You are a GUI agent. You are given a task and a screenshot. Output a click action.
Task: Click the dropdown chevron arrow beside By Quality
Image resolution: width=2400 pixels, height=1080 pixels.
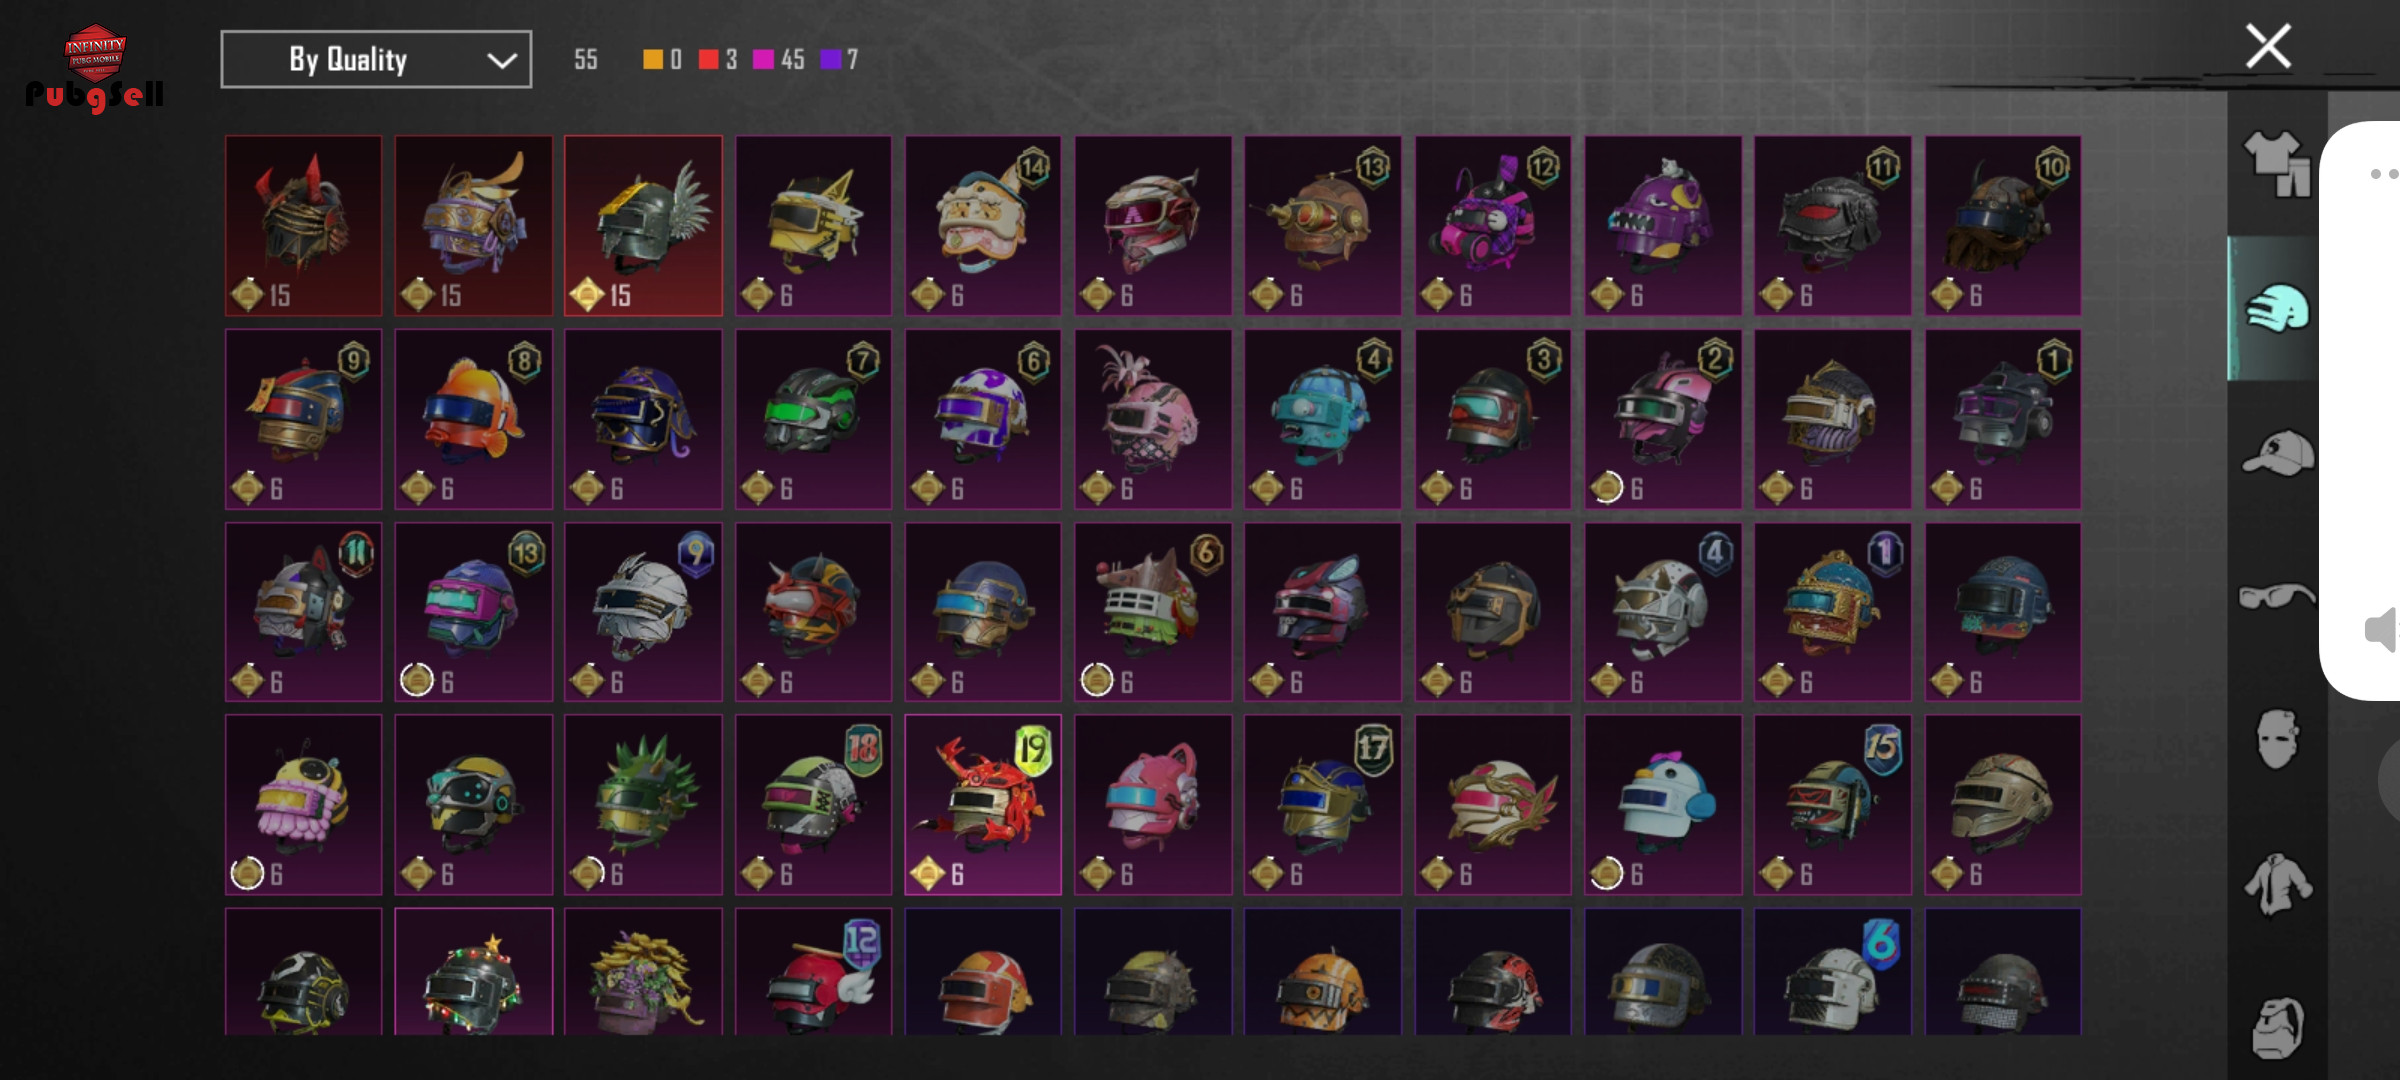pyautogui.click(x=501, y=61)
